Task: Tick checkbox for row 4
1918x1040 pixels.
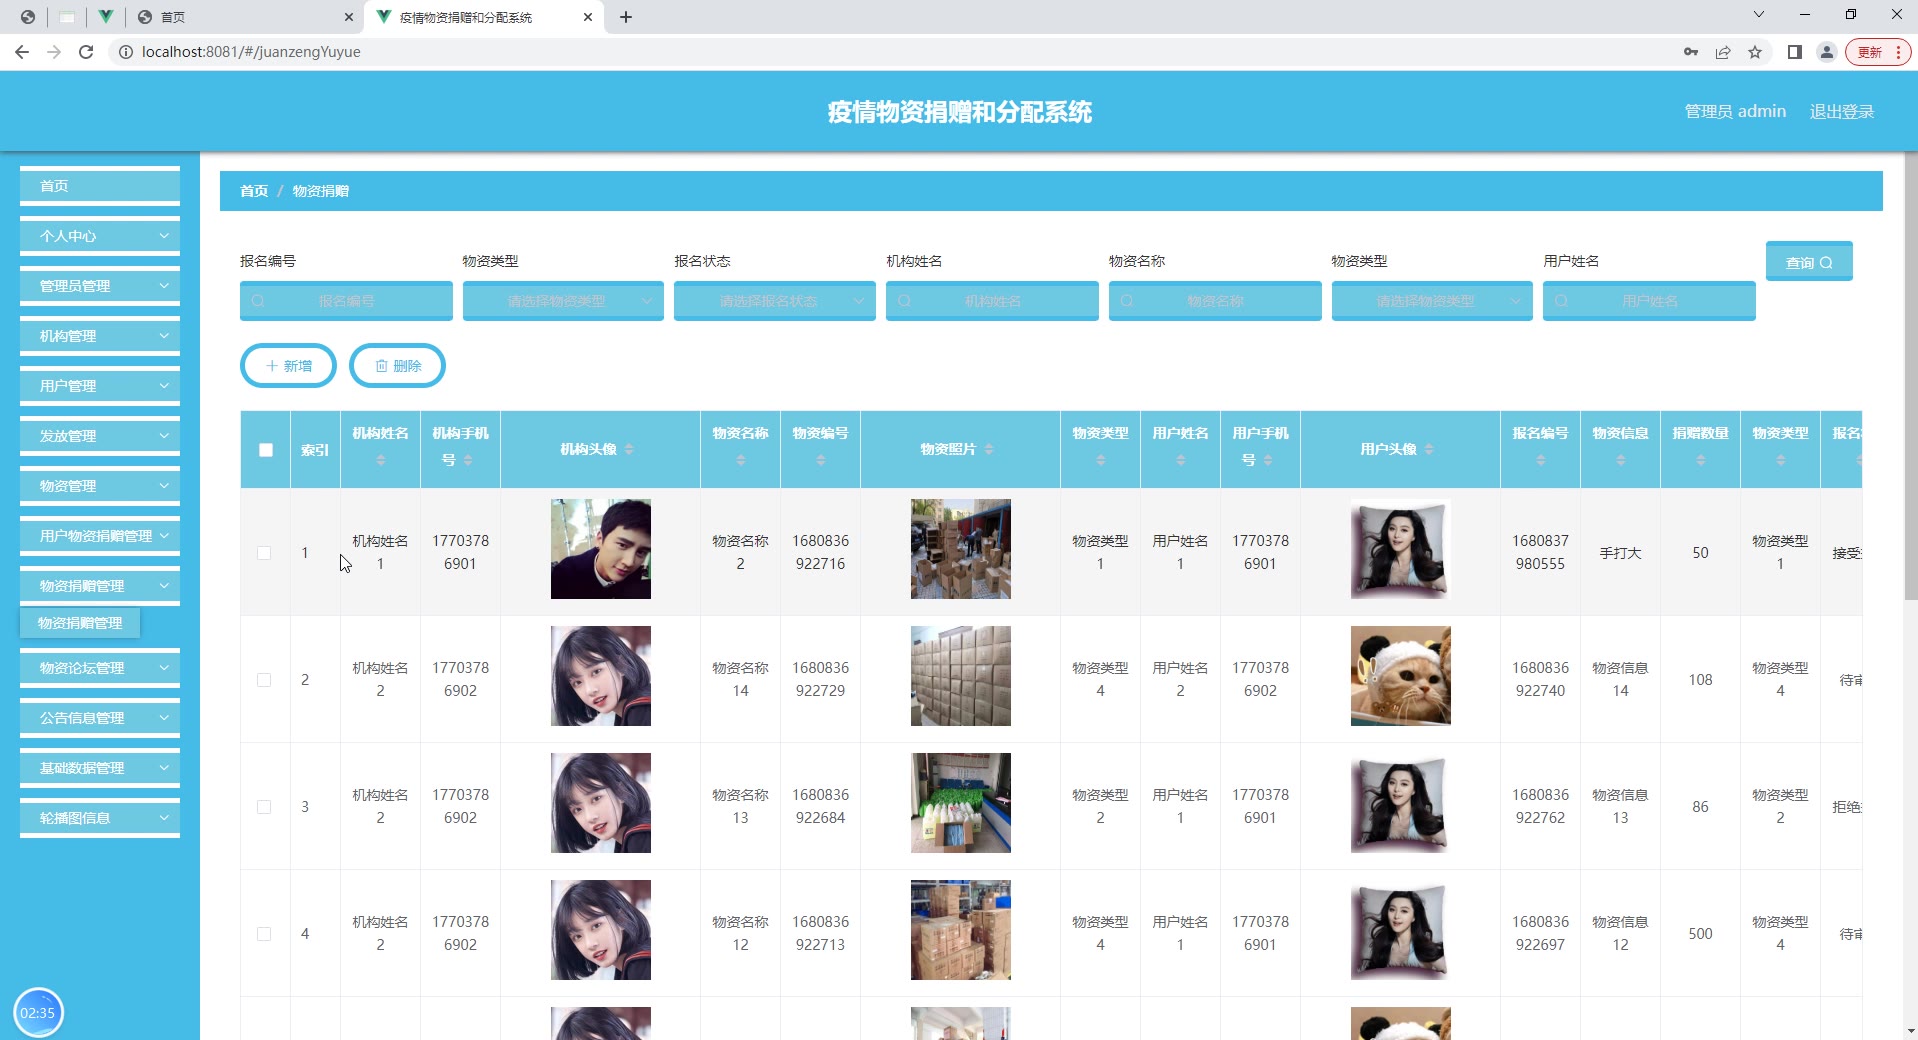Action: click(x=264, y=934)
